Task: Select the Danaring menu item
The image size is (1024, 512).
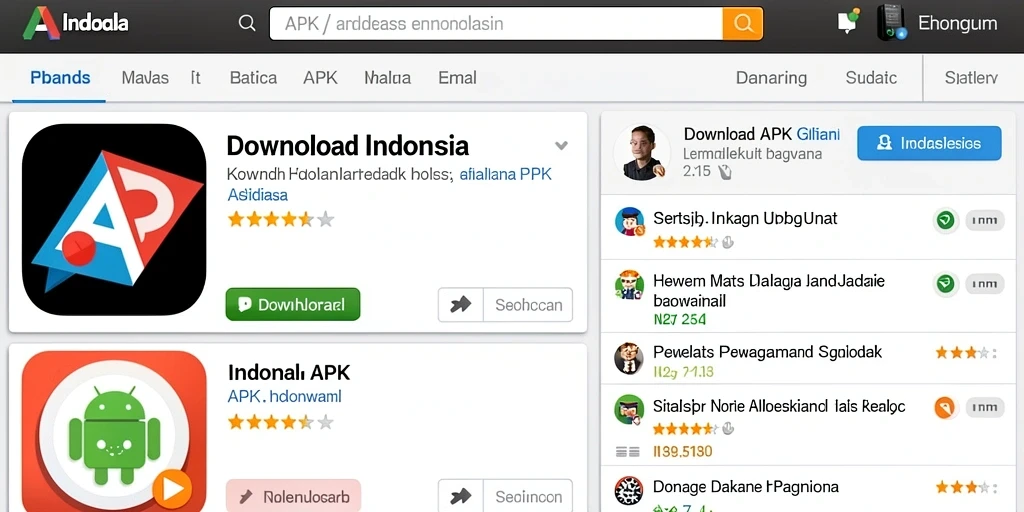Action: [x=771, y=78]
